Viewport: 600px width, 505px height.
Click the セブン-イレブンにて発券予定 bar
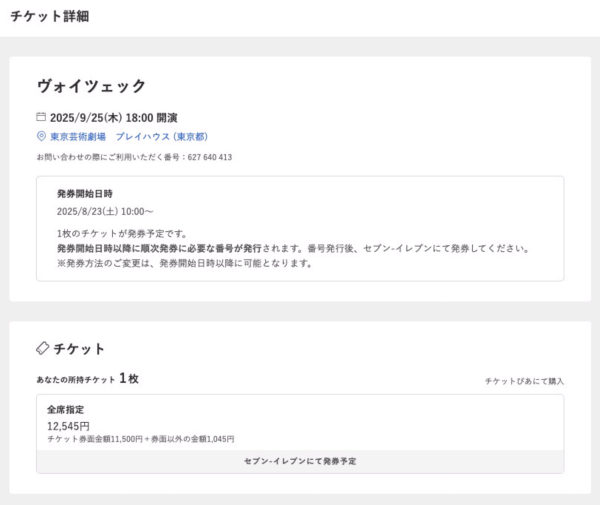click(x=300, y=461)
